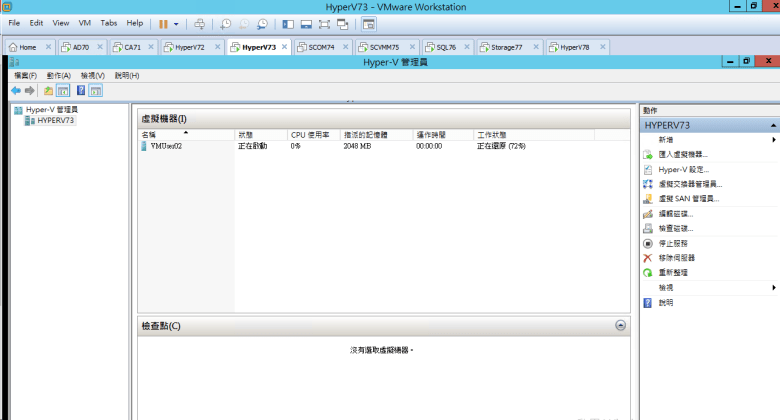Click the VMware suspend/pause VM icon
Screen dimensions: 780x420
pos(163,23)
